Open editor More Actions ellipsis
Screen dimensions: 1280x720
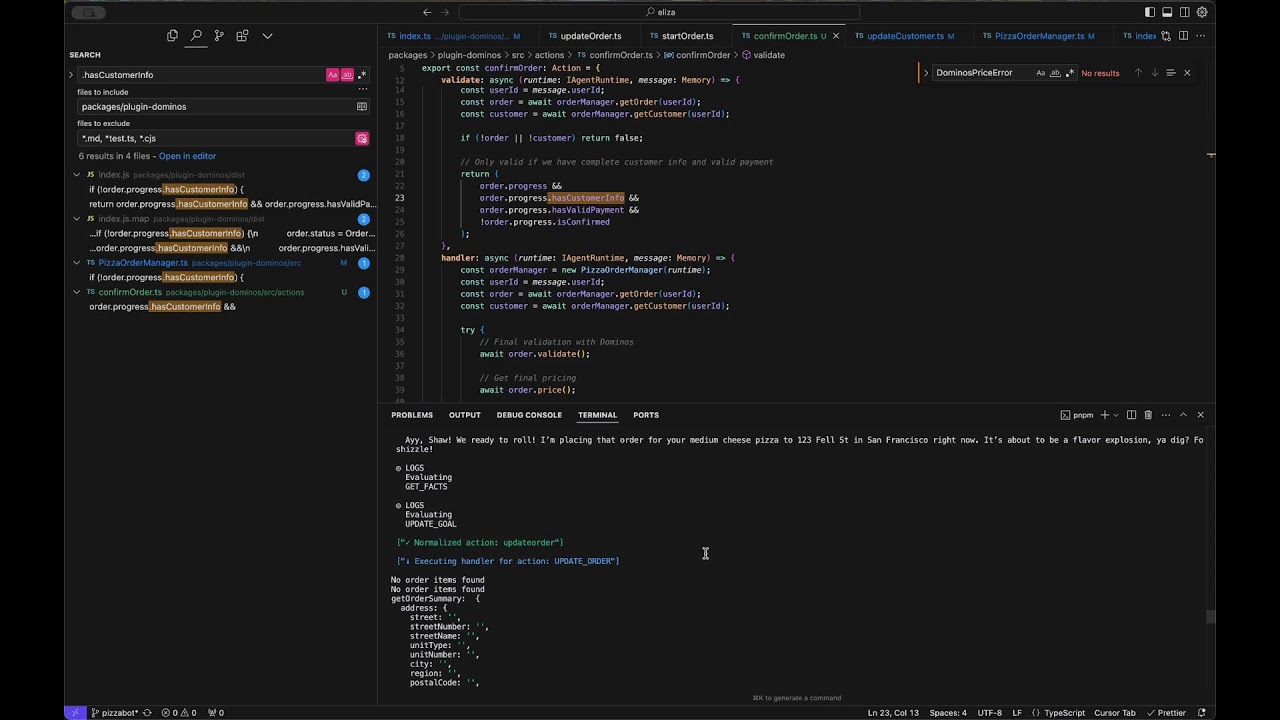point(1200,36)
